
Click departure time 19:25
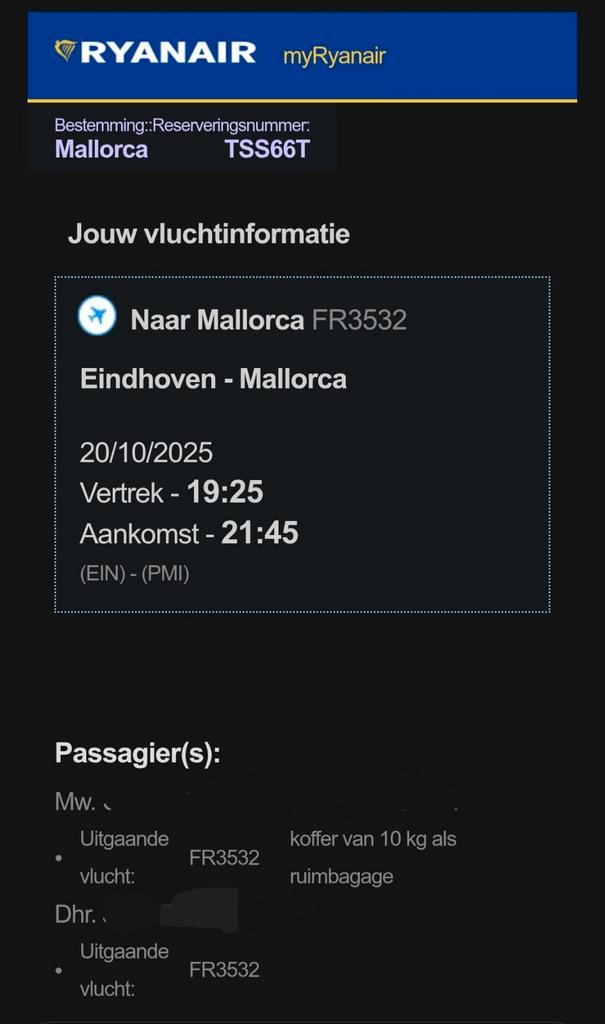pos(225,492)
